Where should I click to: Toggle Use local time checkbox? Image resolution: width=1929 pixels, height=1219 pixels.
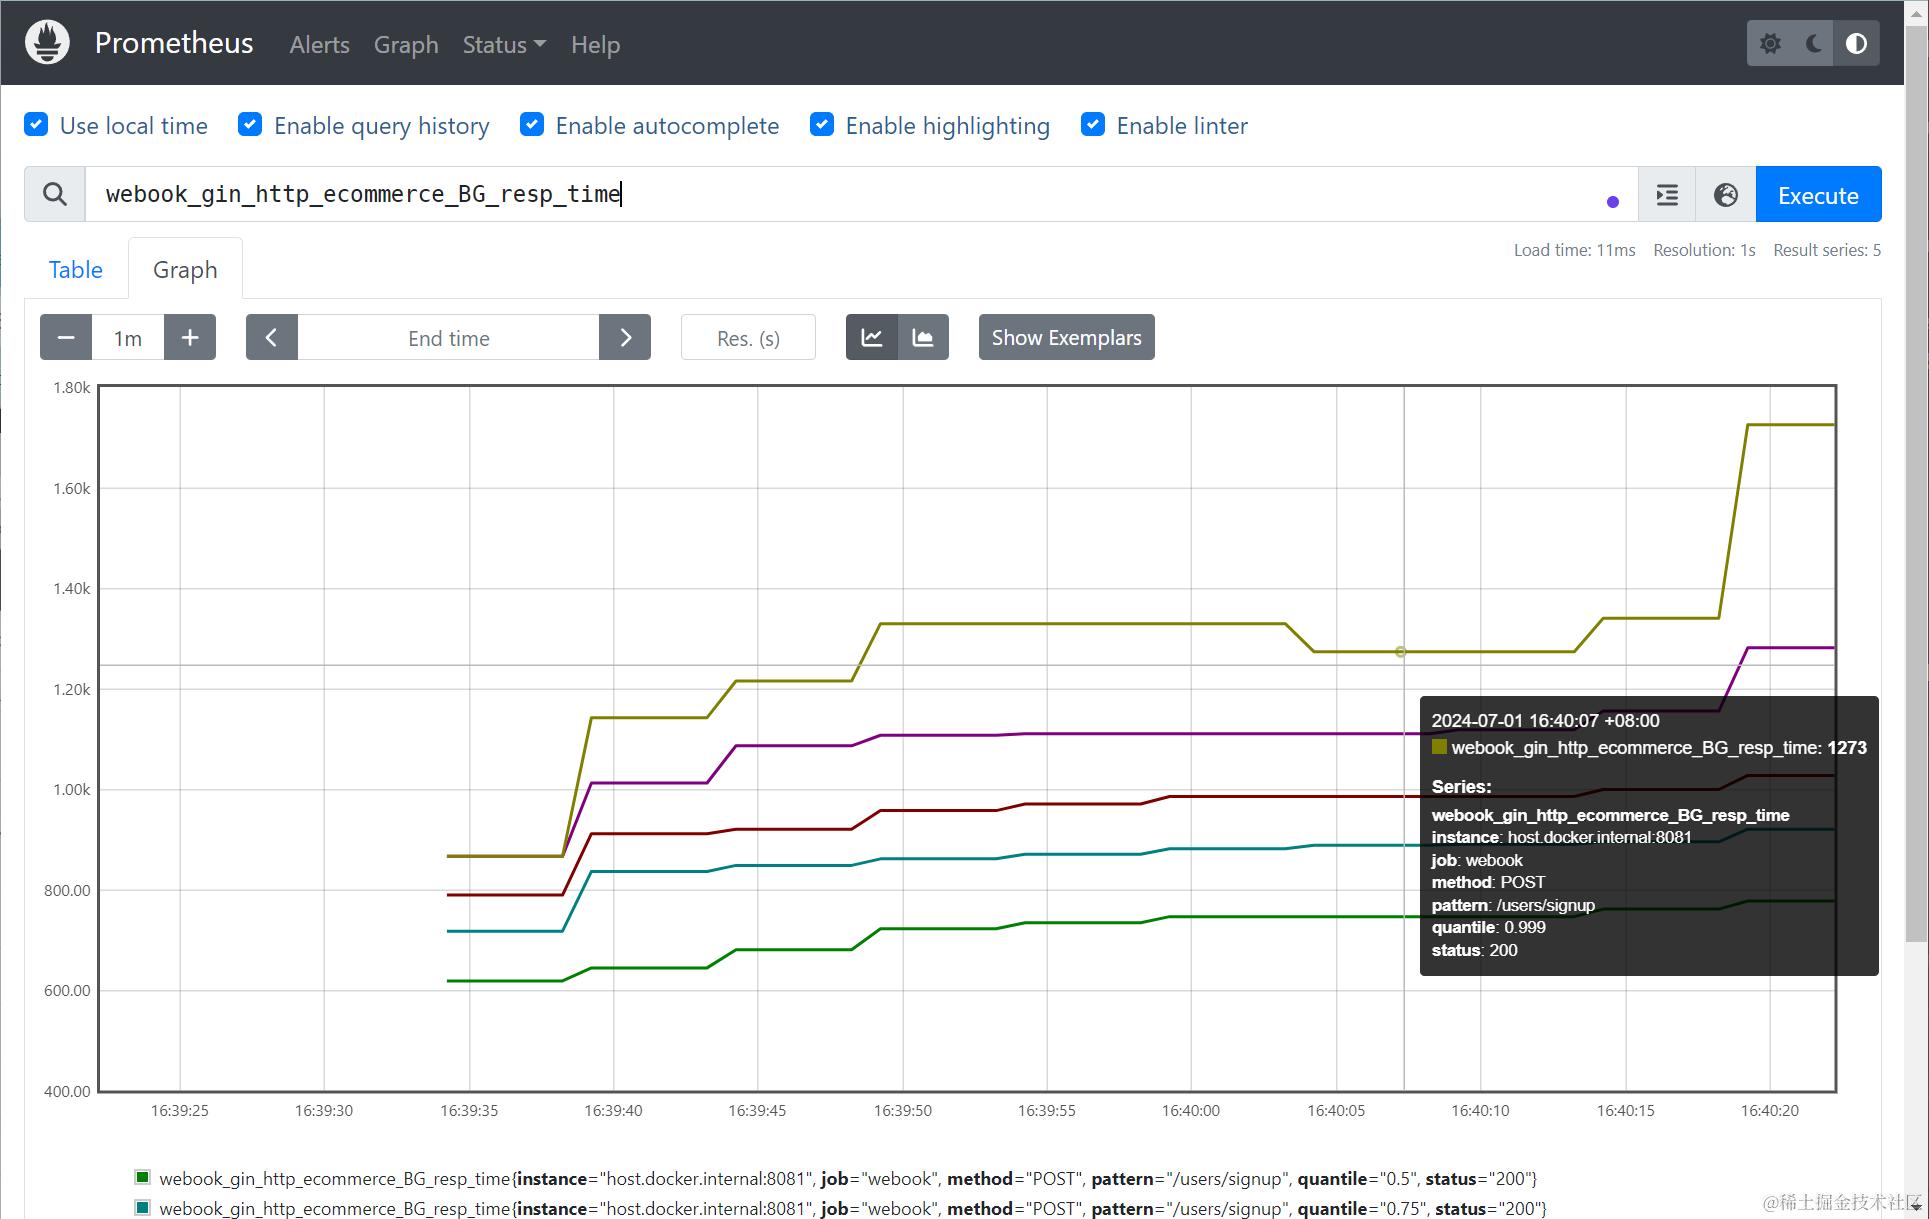pos(36,125)
